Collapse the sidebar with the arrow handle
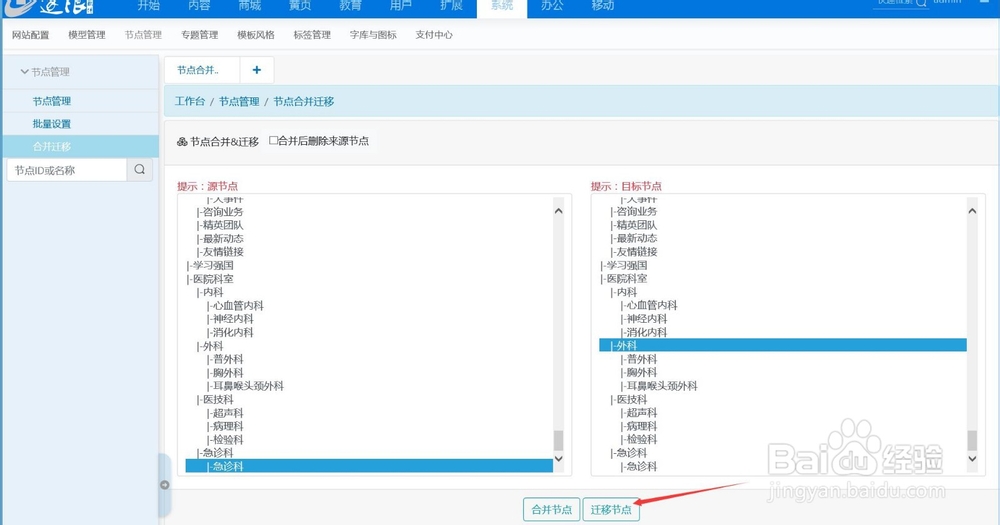 pos(165,485)
